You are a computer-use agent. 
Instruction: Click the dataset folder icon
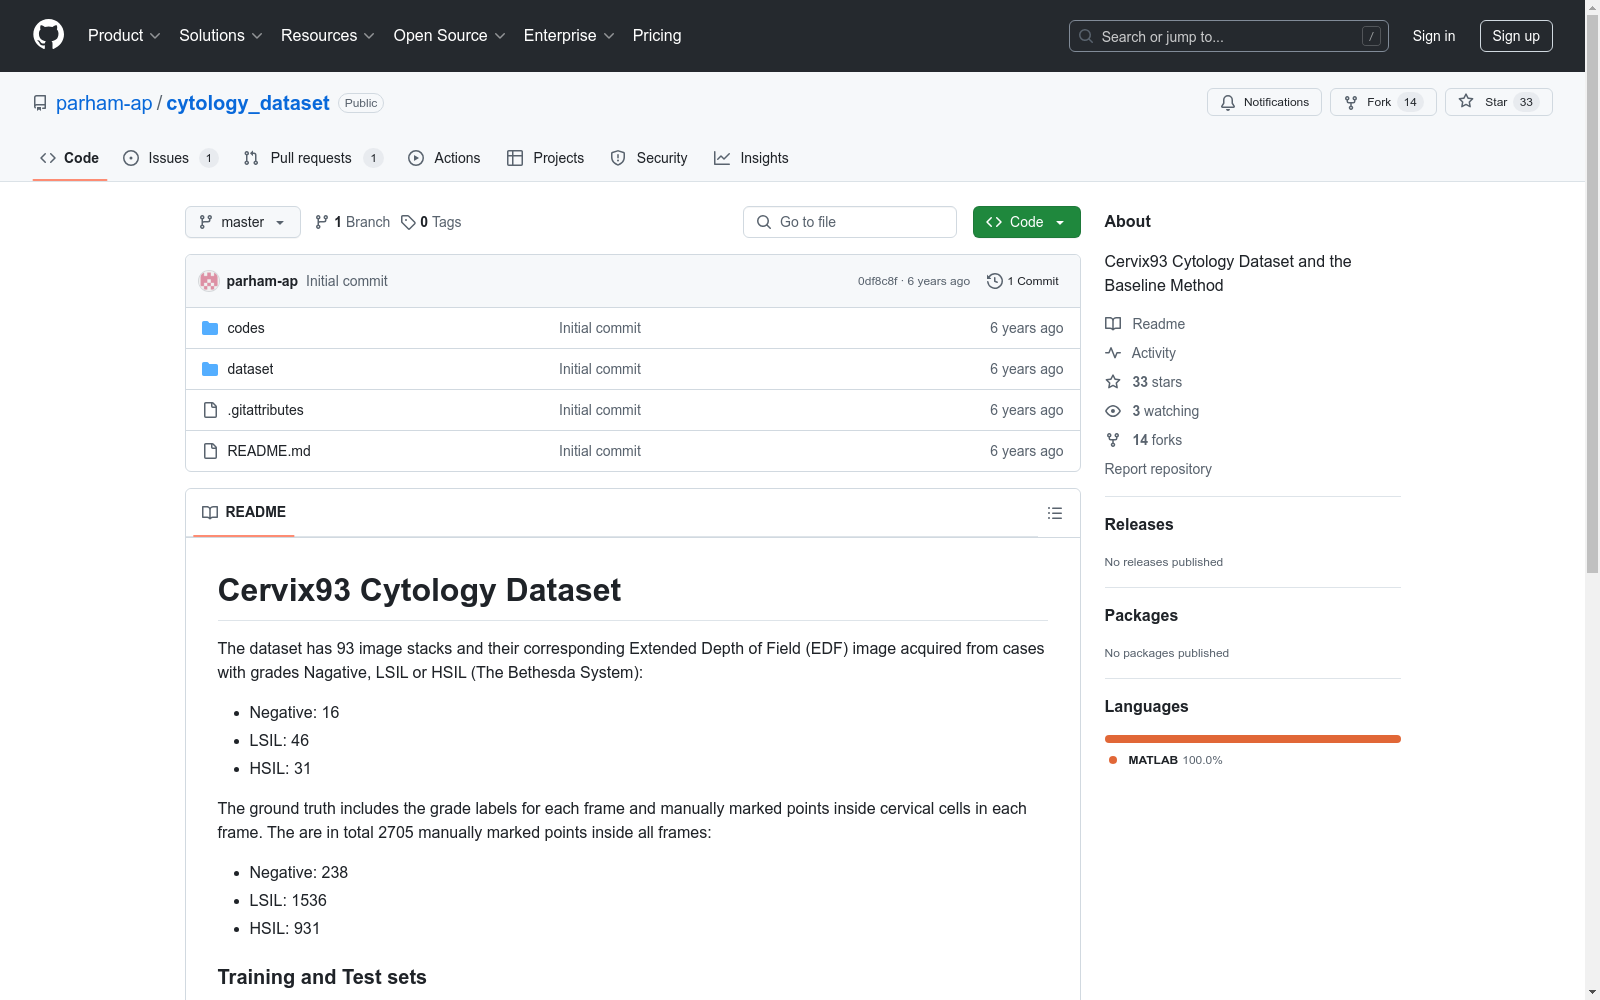point(210,369)
